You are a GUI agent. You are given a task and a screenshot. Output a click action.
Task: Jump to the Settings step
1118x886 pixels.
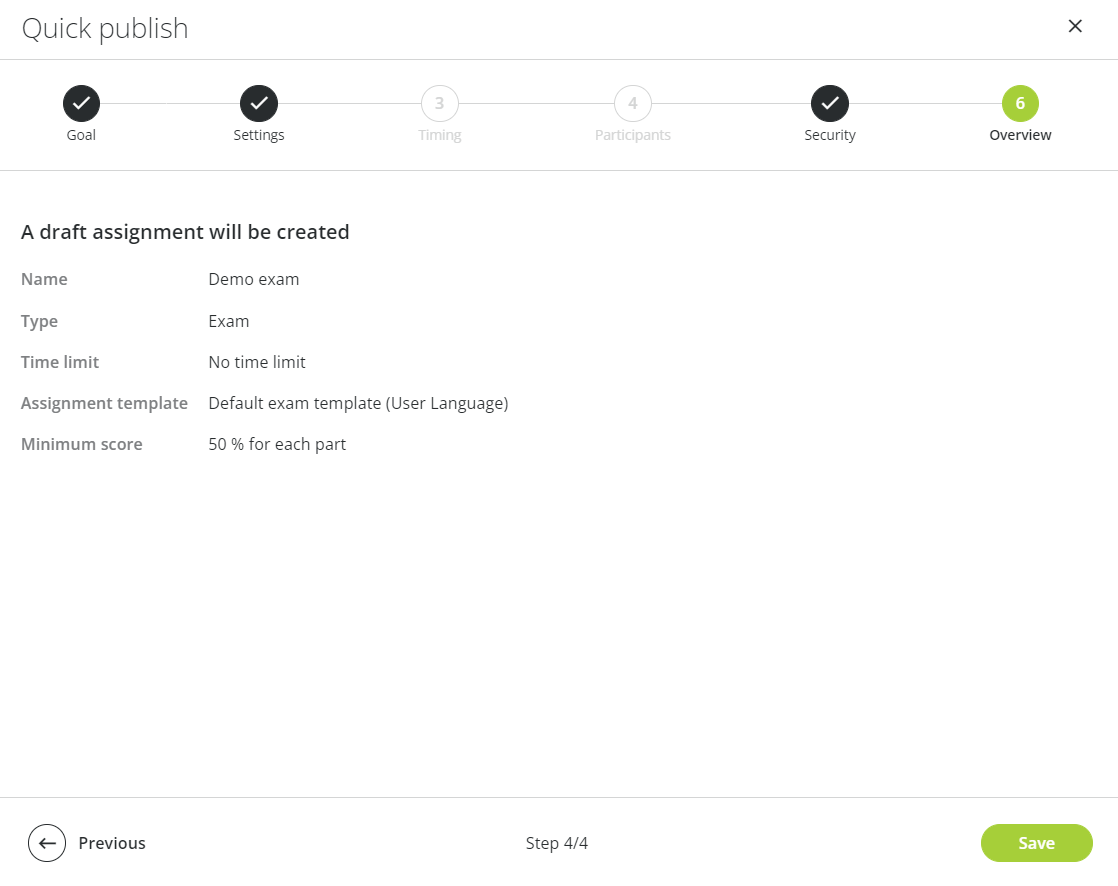[x=259, y=134]
